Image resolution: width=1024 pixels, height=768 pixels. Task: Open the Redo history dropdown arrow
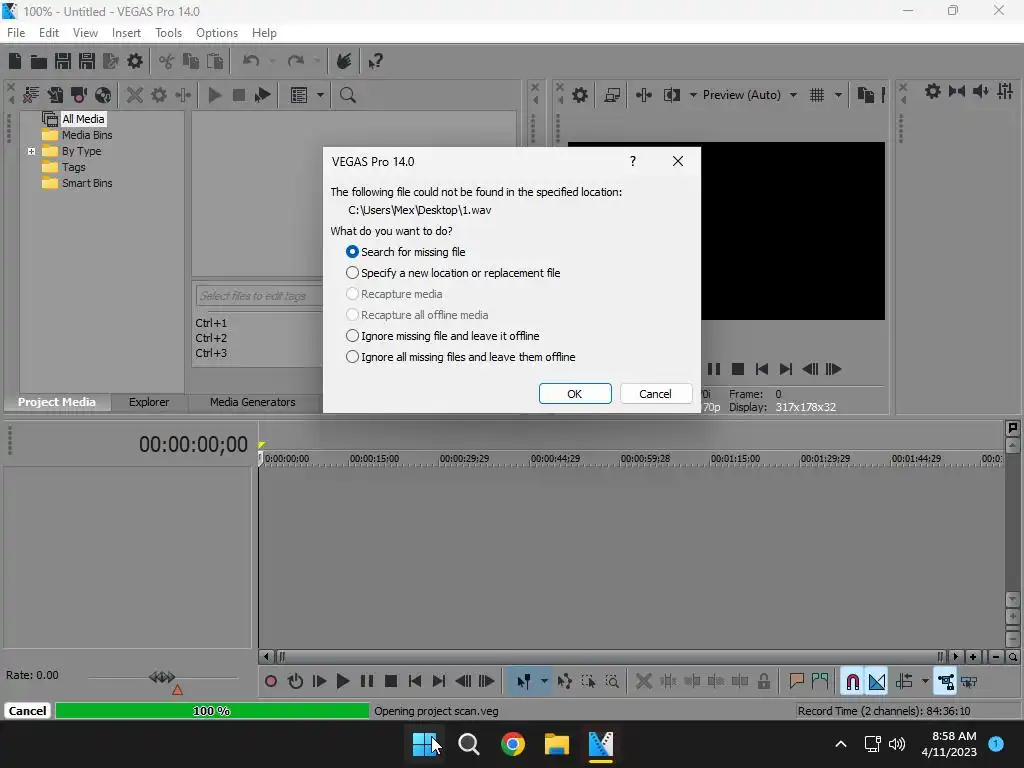pos(317,61)
